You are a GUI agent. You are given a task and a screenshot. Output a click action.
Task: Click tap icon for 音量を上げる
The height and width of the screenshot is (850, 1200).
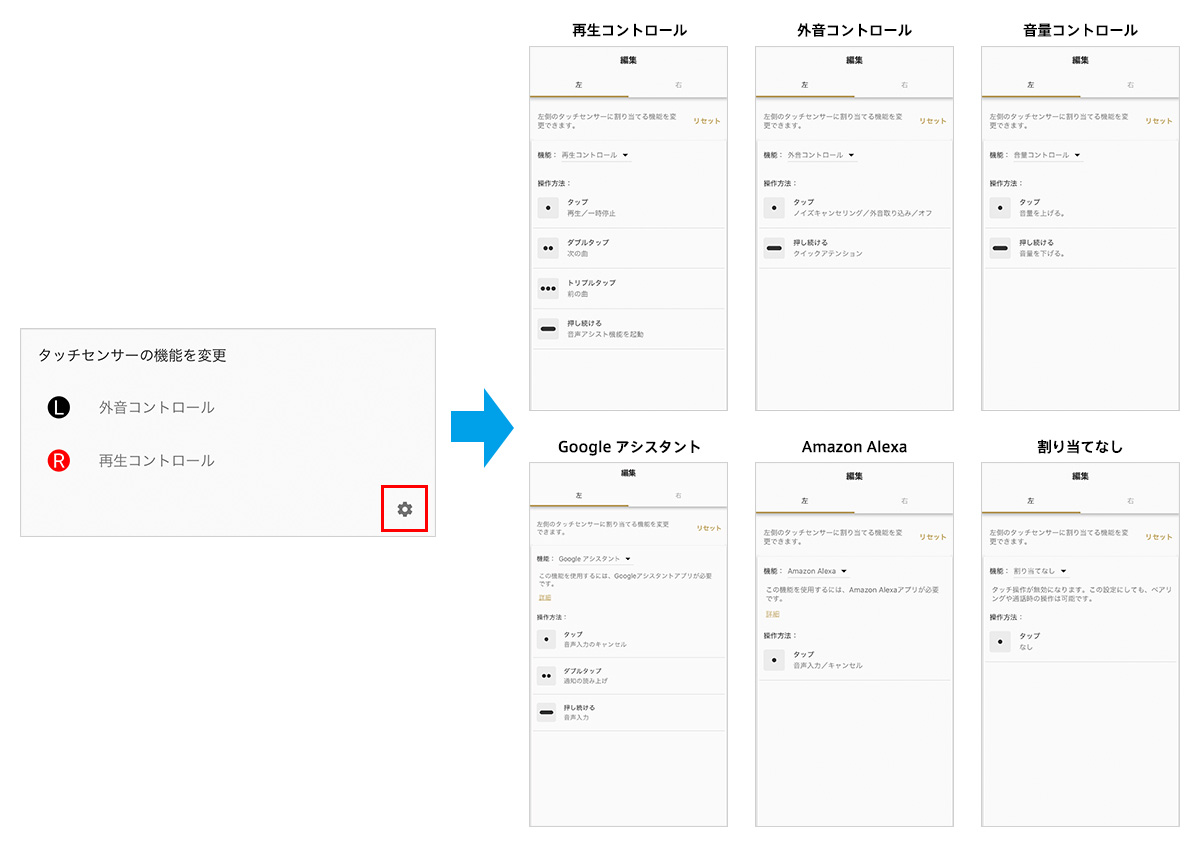click(x=1000, y=207)
